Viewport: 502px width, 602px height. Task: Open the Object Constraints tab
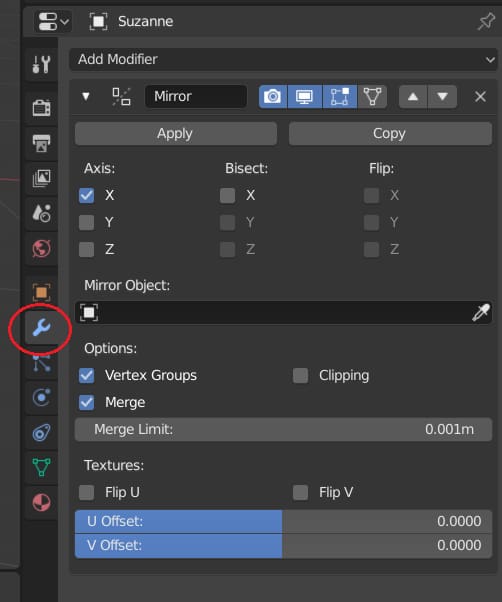(41, 433)
